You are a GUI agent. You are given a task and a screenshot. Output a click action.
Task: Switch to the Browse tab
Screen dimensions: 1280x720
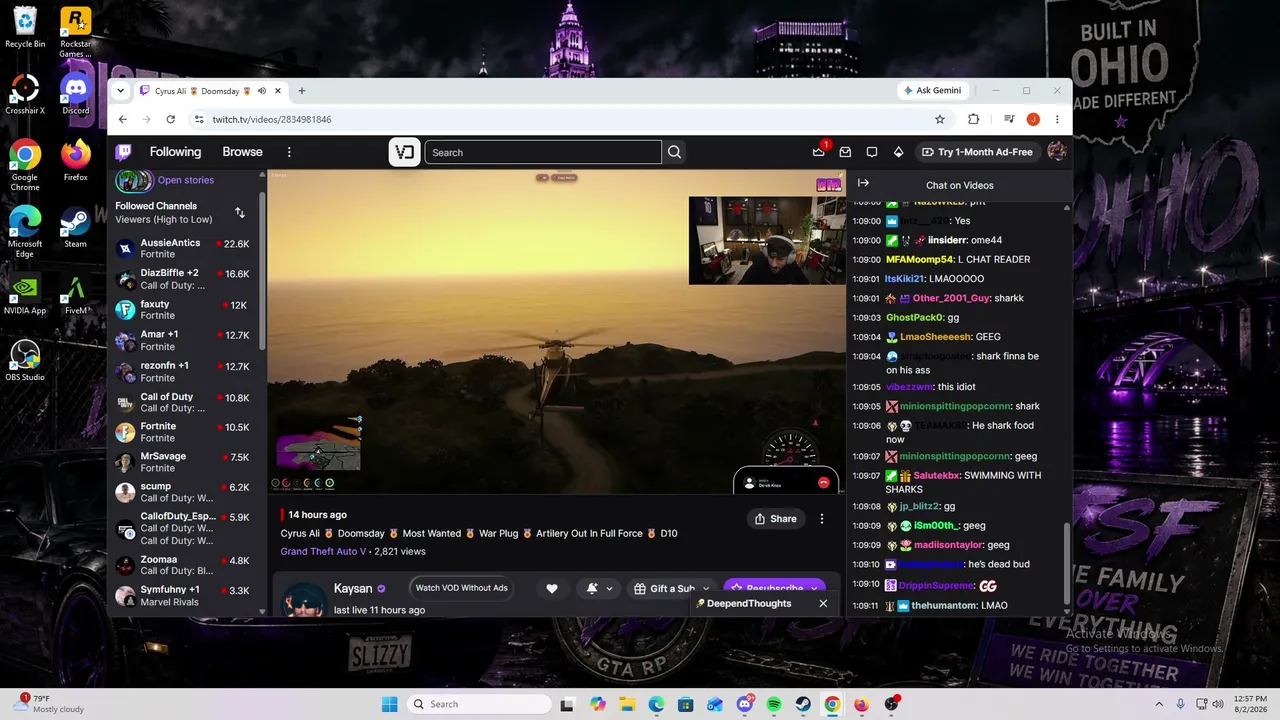(242, 152)
